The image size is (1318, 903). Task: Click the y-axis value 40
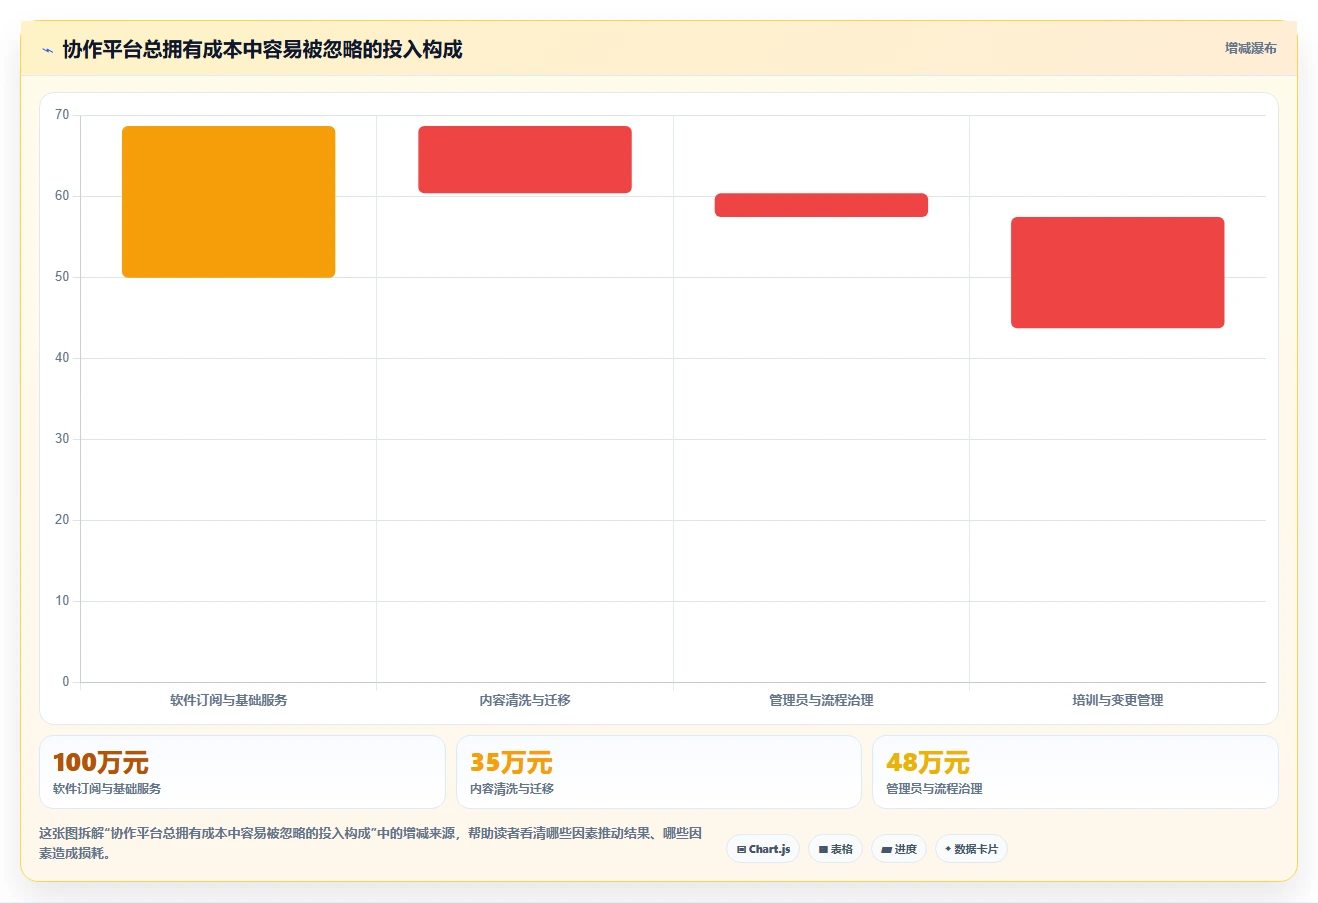coord(62,358)
